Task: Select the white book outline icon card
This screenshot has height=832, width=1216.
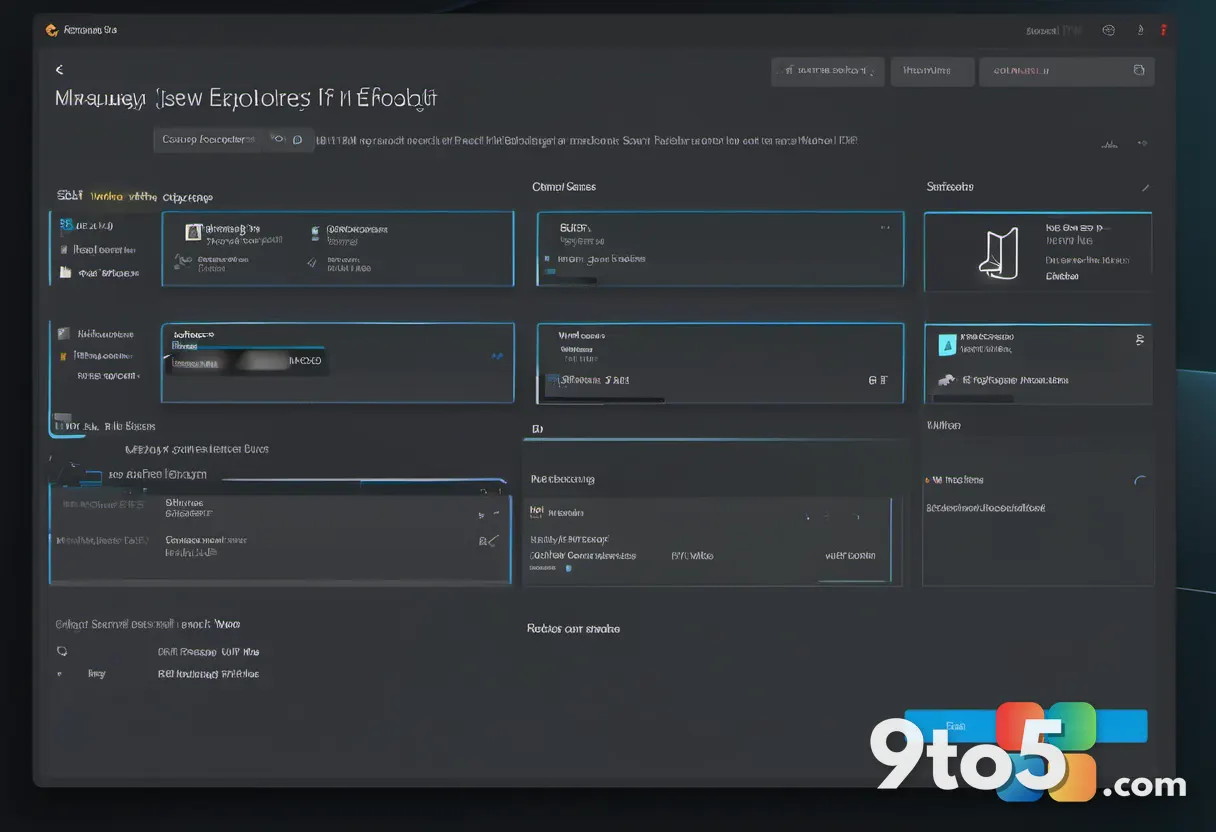Action: (x=997, y=253)
